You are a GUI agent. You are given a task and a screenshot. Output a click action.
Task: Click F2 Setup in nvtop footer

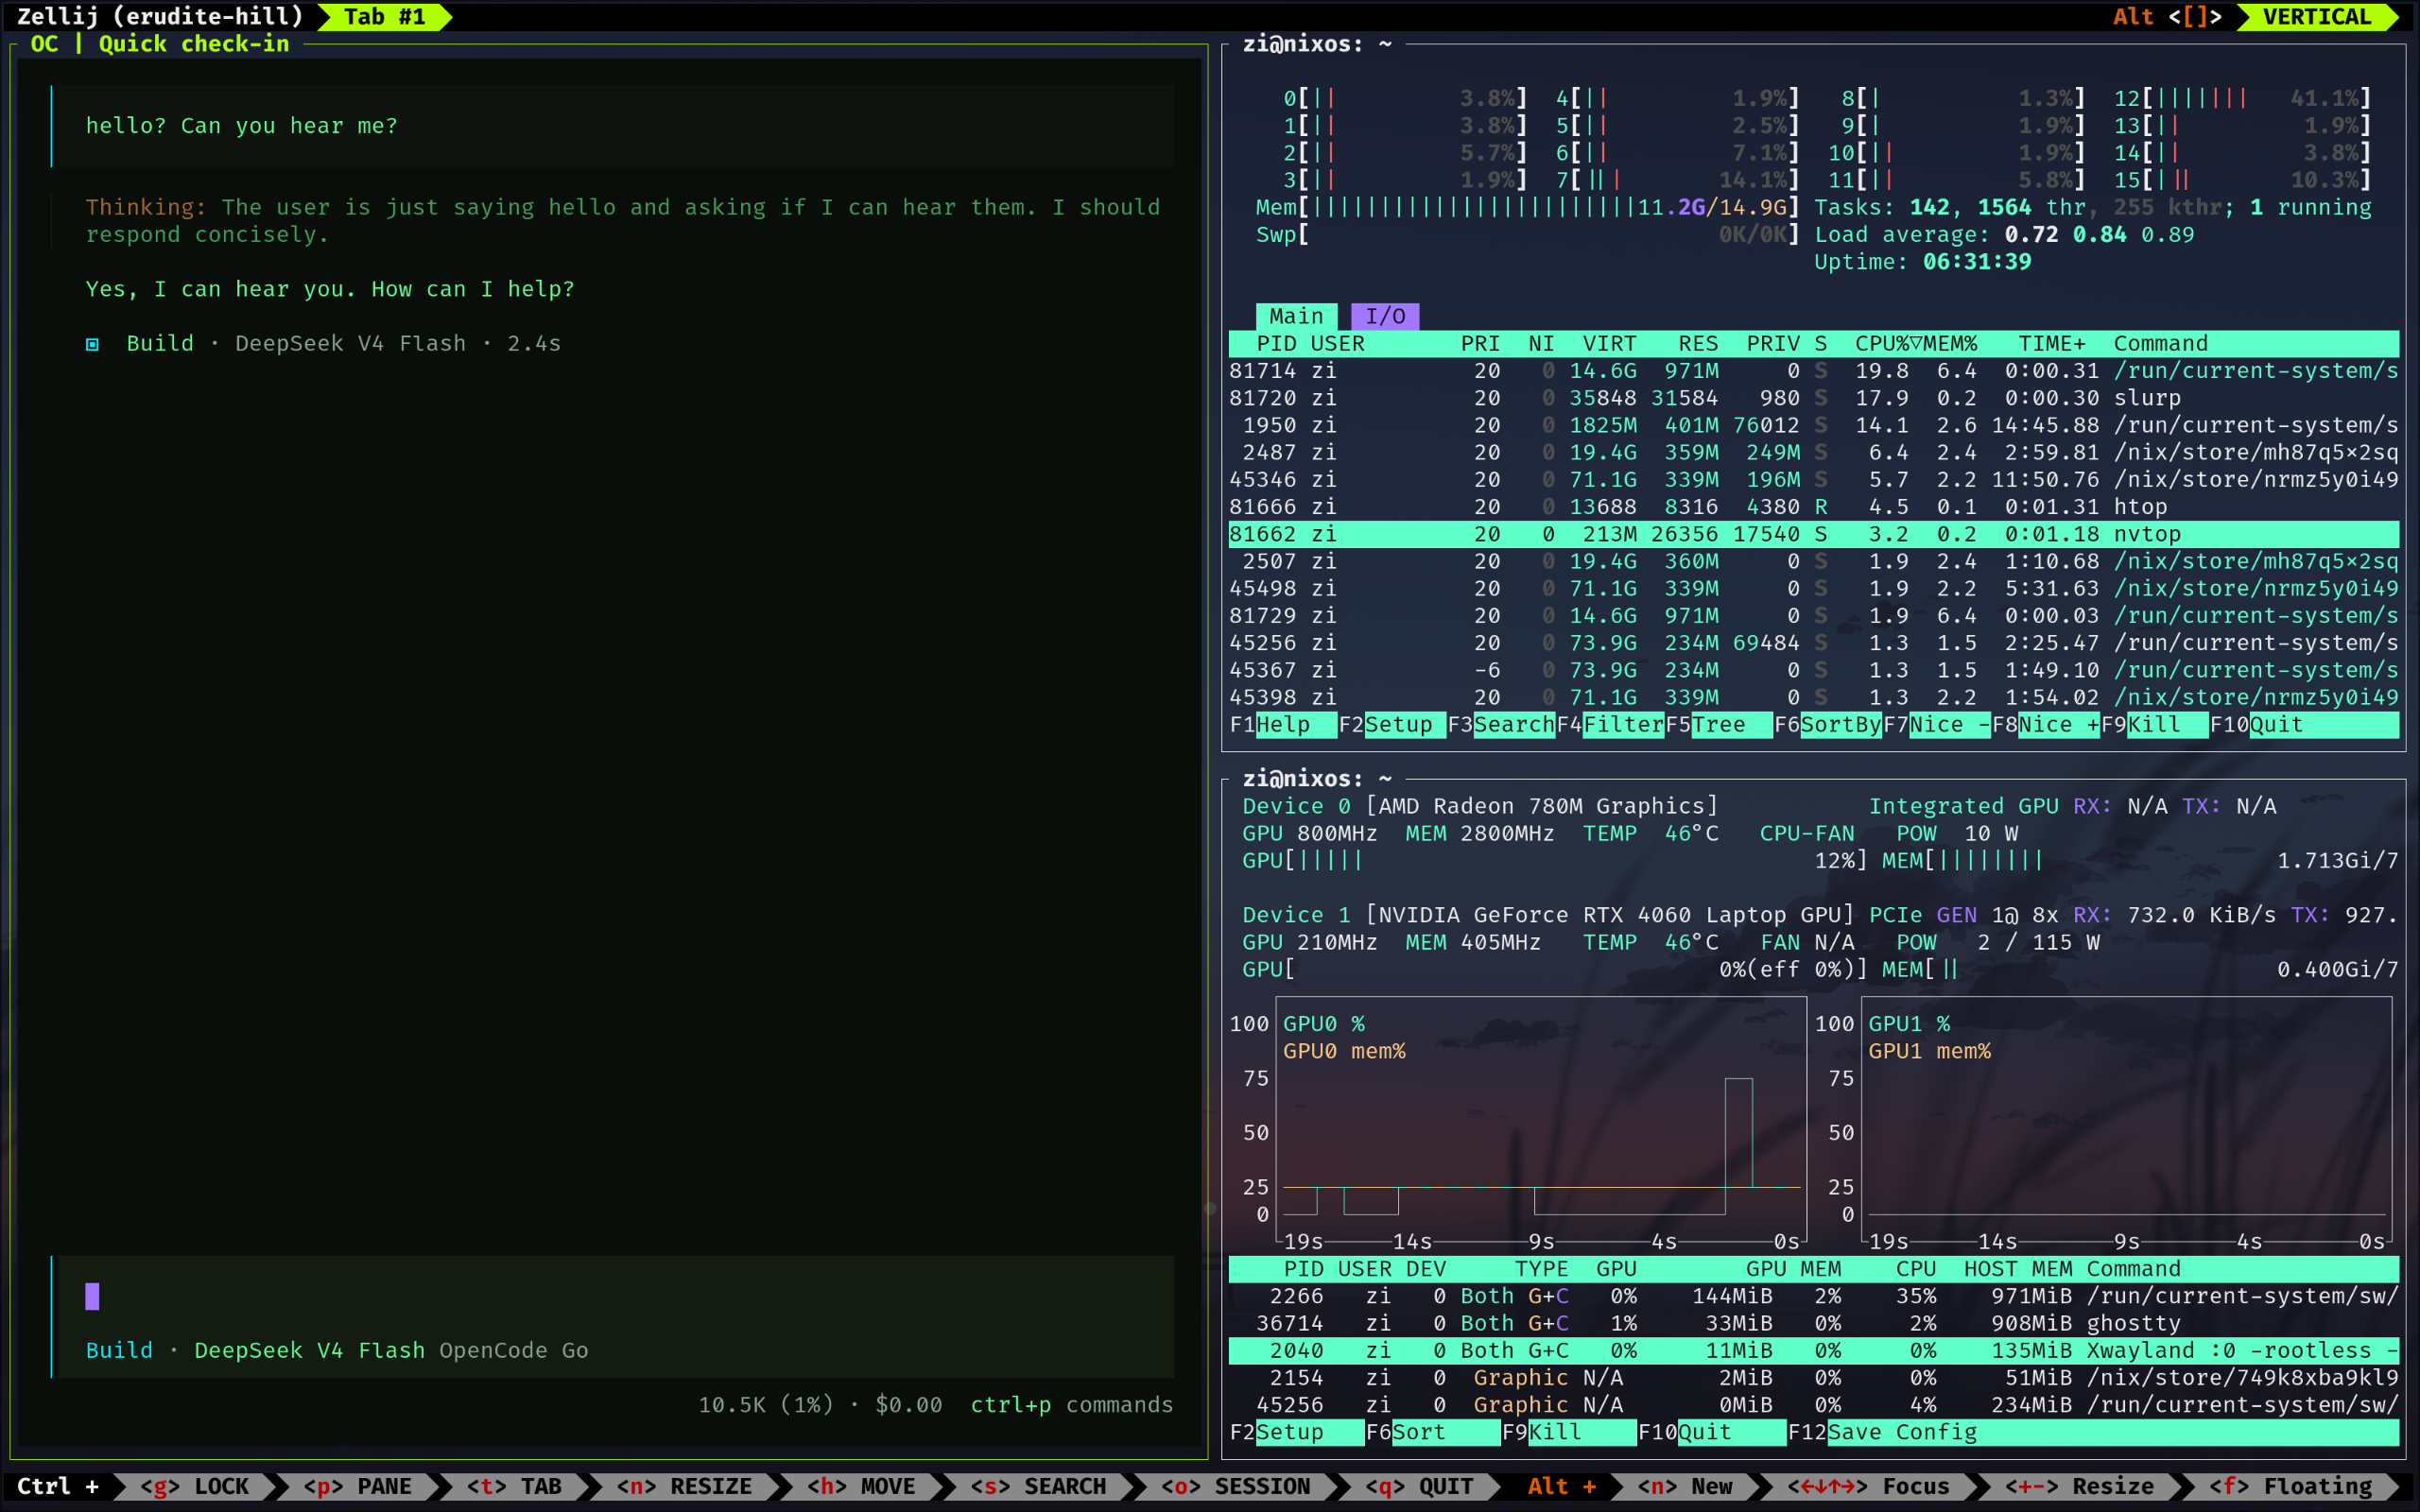(x=1296, y=1433)
